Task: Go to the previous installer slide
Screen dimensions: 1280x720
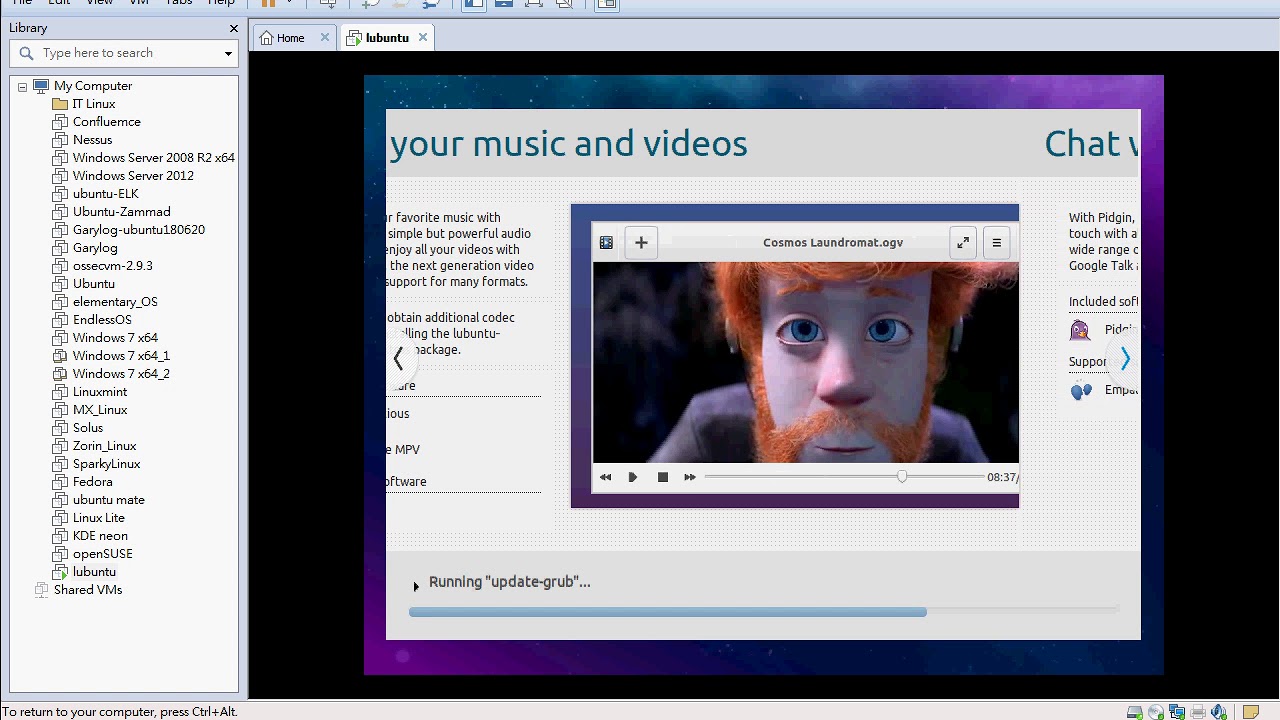Action: [399, 359]
